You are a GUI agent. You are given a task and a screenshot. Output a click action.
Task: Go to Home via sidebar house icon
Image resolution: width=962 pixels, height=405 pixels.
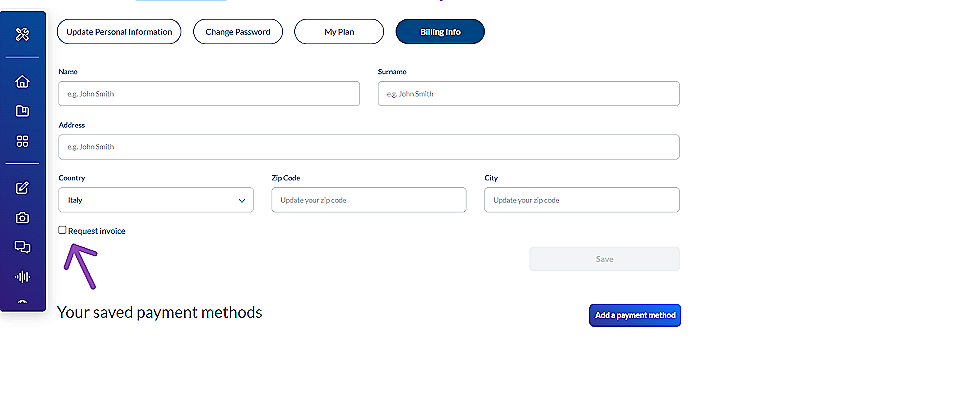pyautogui.click(x=23, y=82)
